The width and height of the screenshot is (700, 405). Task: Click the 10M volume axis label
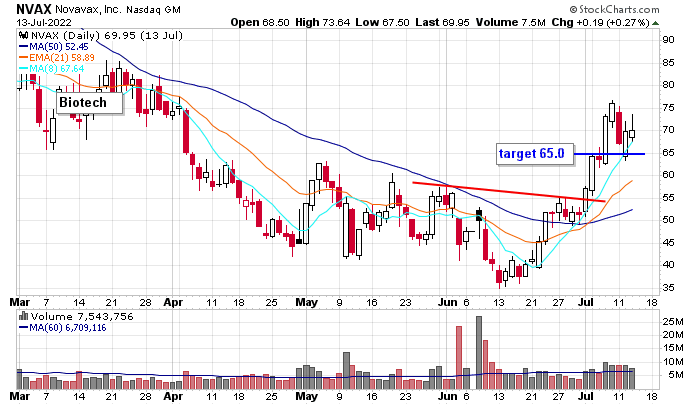(673, 361)
